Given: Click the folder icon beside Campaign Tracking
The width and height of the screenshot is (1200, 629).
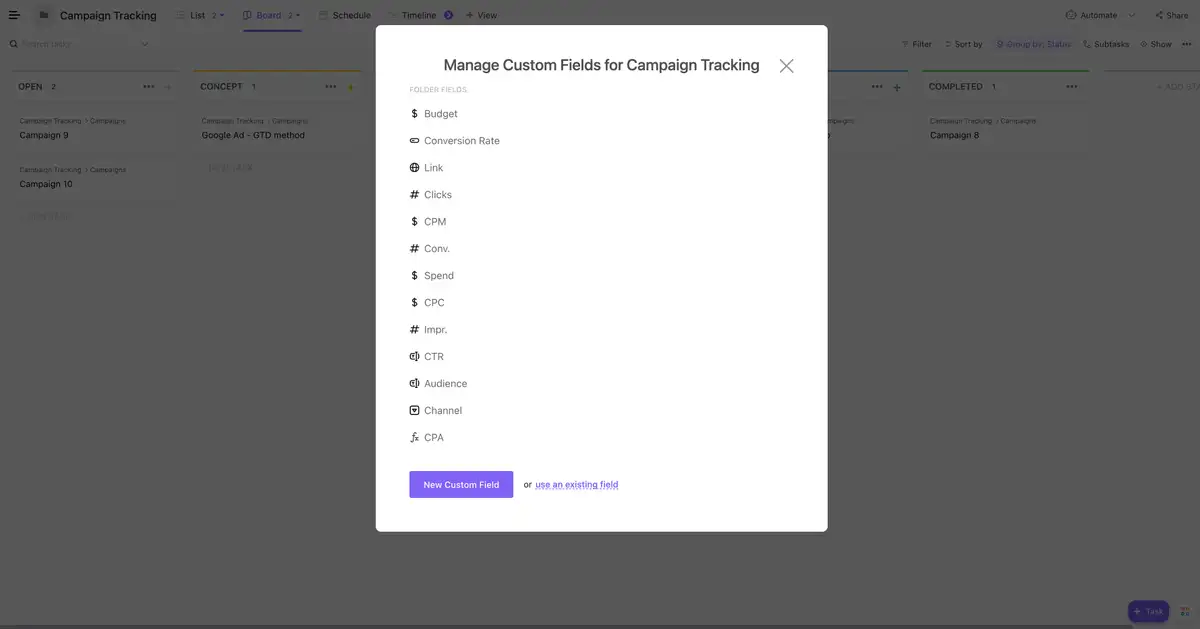Looking at the screenshot, I should (44, 15).
